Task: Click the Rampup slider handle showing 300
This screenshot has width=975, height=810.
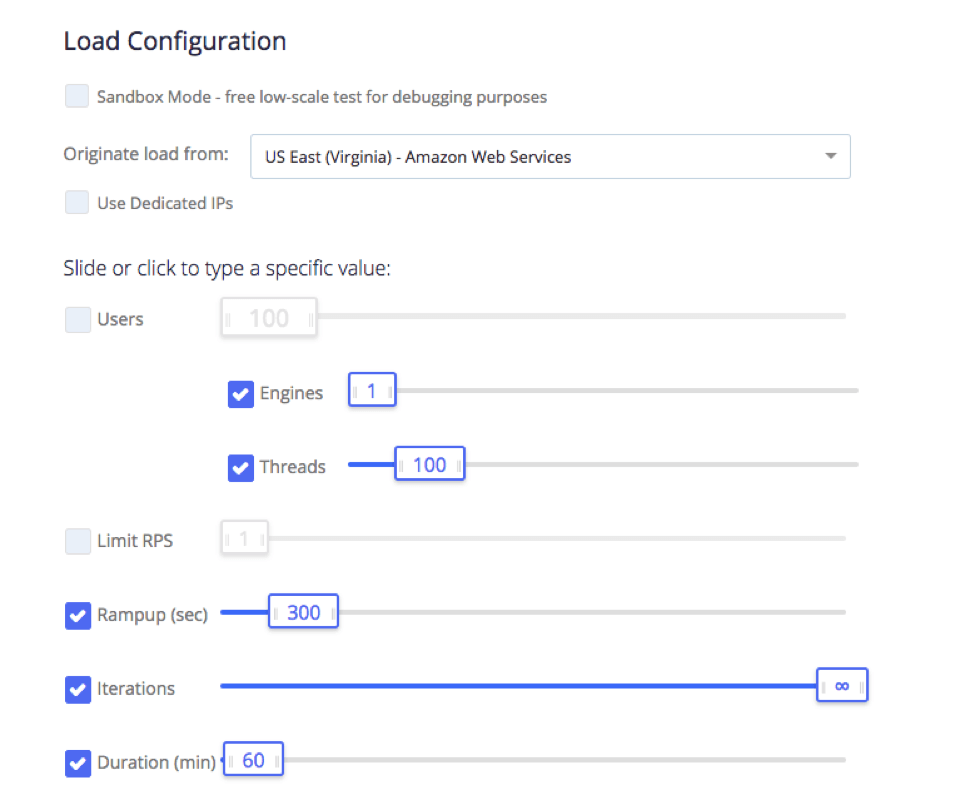Action: click(303, 612)
